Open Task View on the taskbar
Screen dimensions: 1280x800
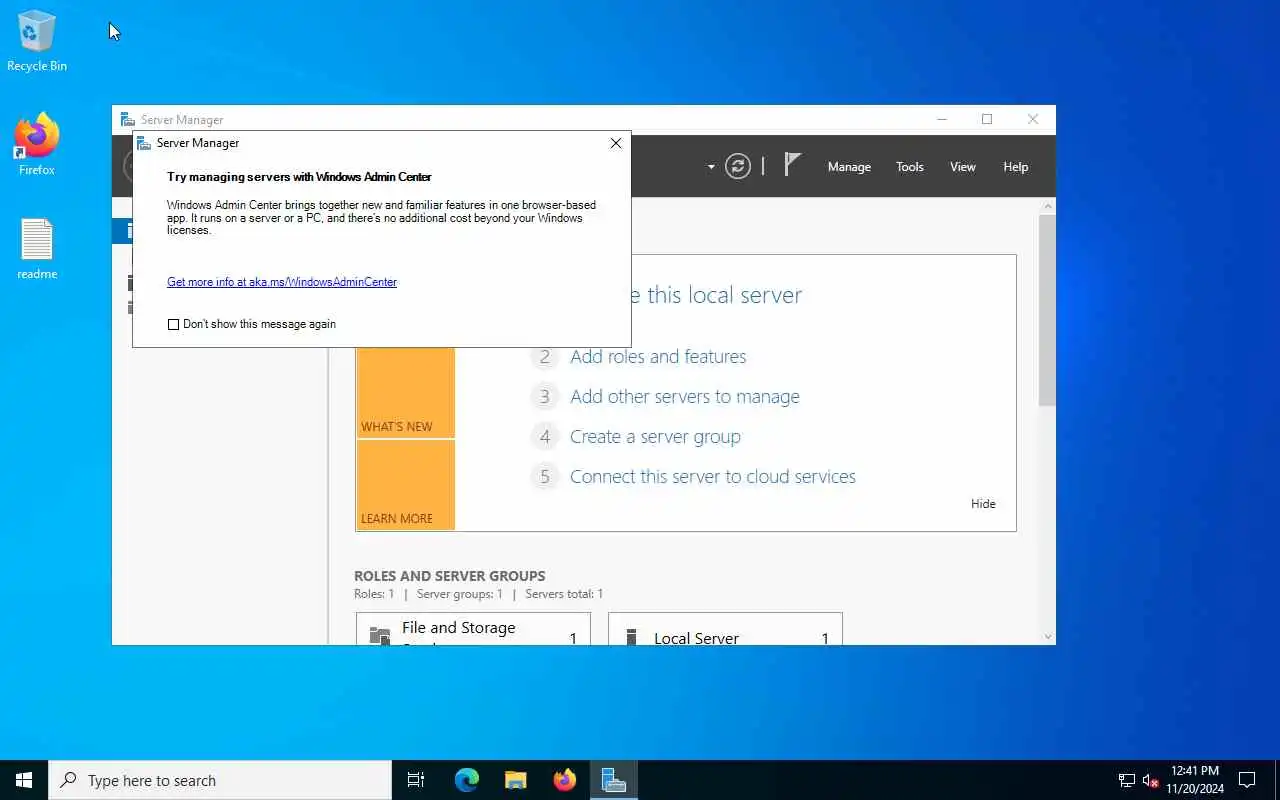[416, 780]
